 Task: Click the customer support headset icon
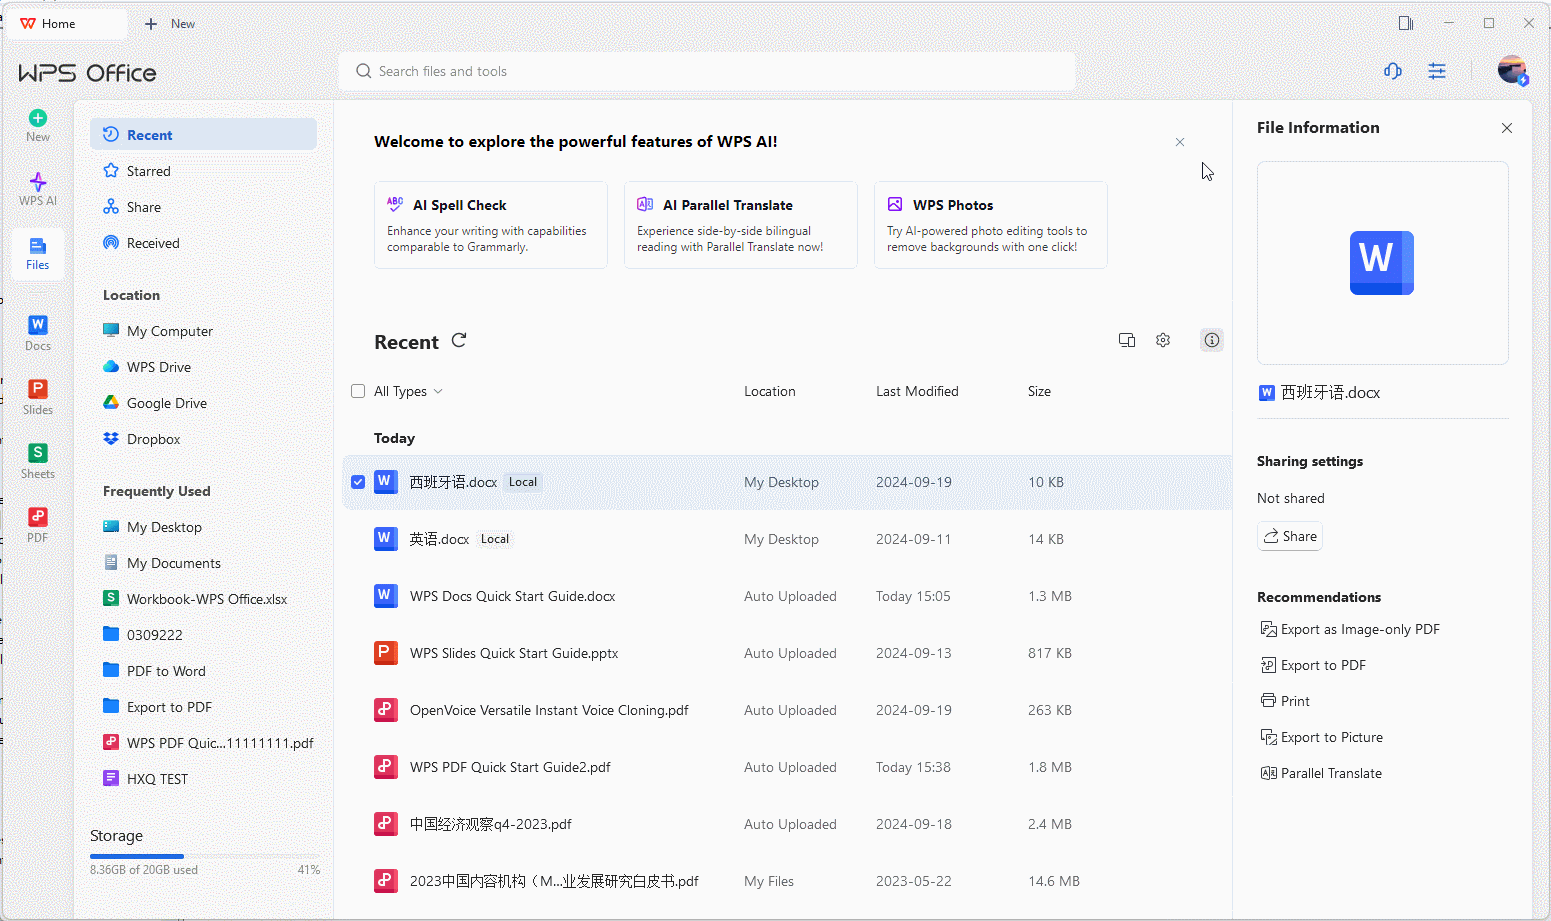point(1392,71)
